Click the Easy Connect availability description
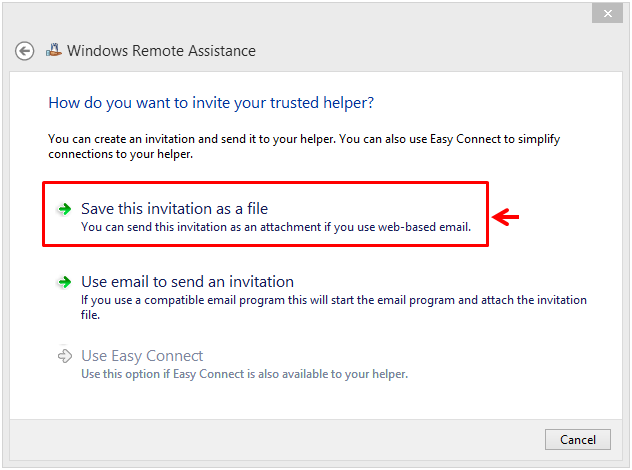632x470 pixels. (245, 374)
